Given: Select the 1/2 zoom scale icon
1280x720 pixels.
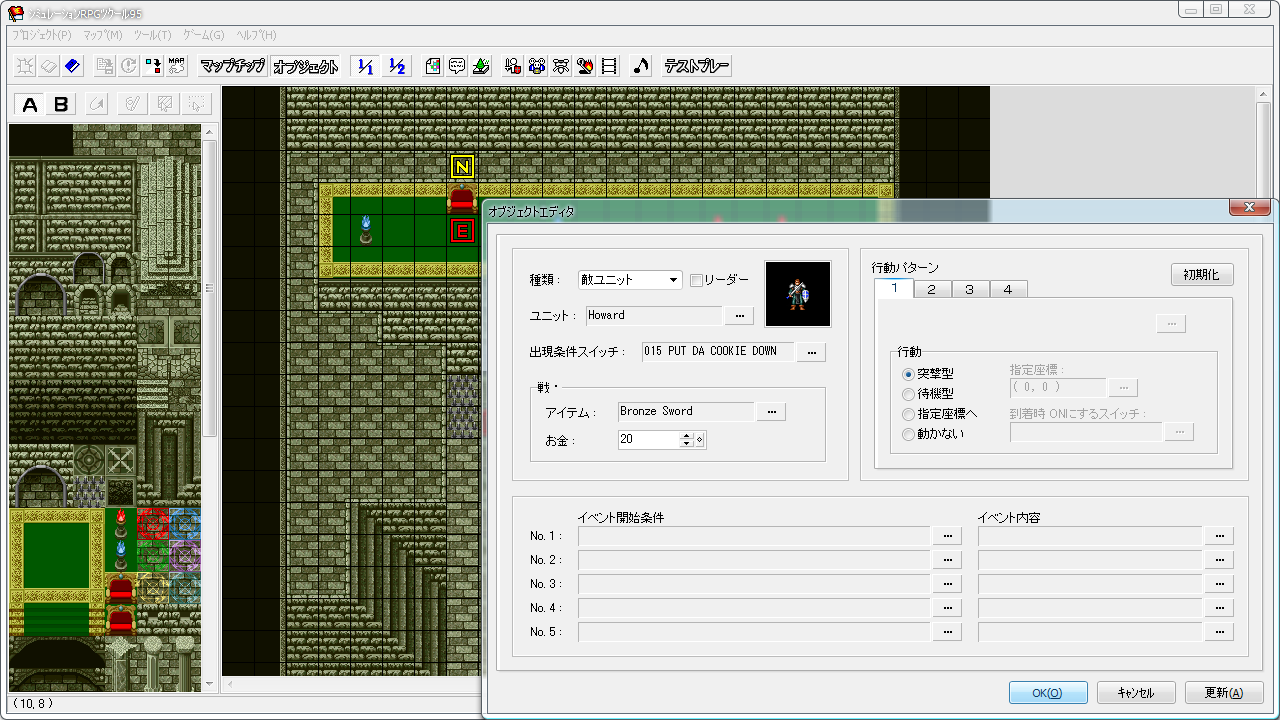Looking at the screenshot, I should click(397, 67).
